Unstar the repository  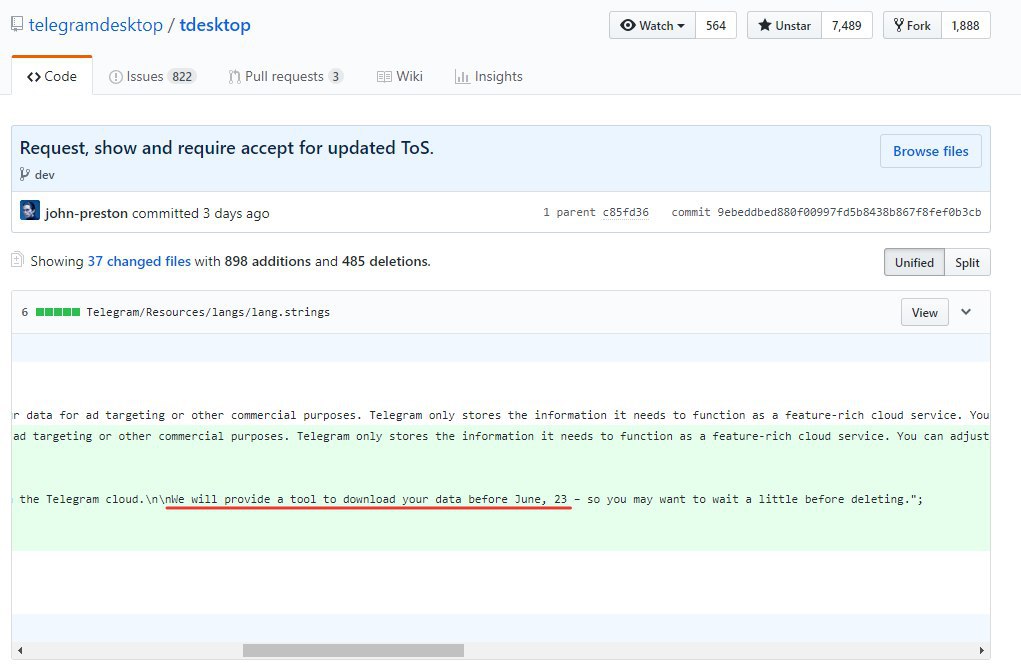(785, 25)
